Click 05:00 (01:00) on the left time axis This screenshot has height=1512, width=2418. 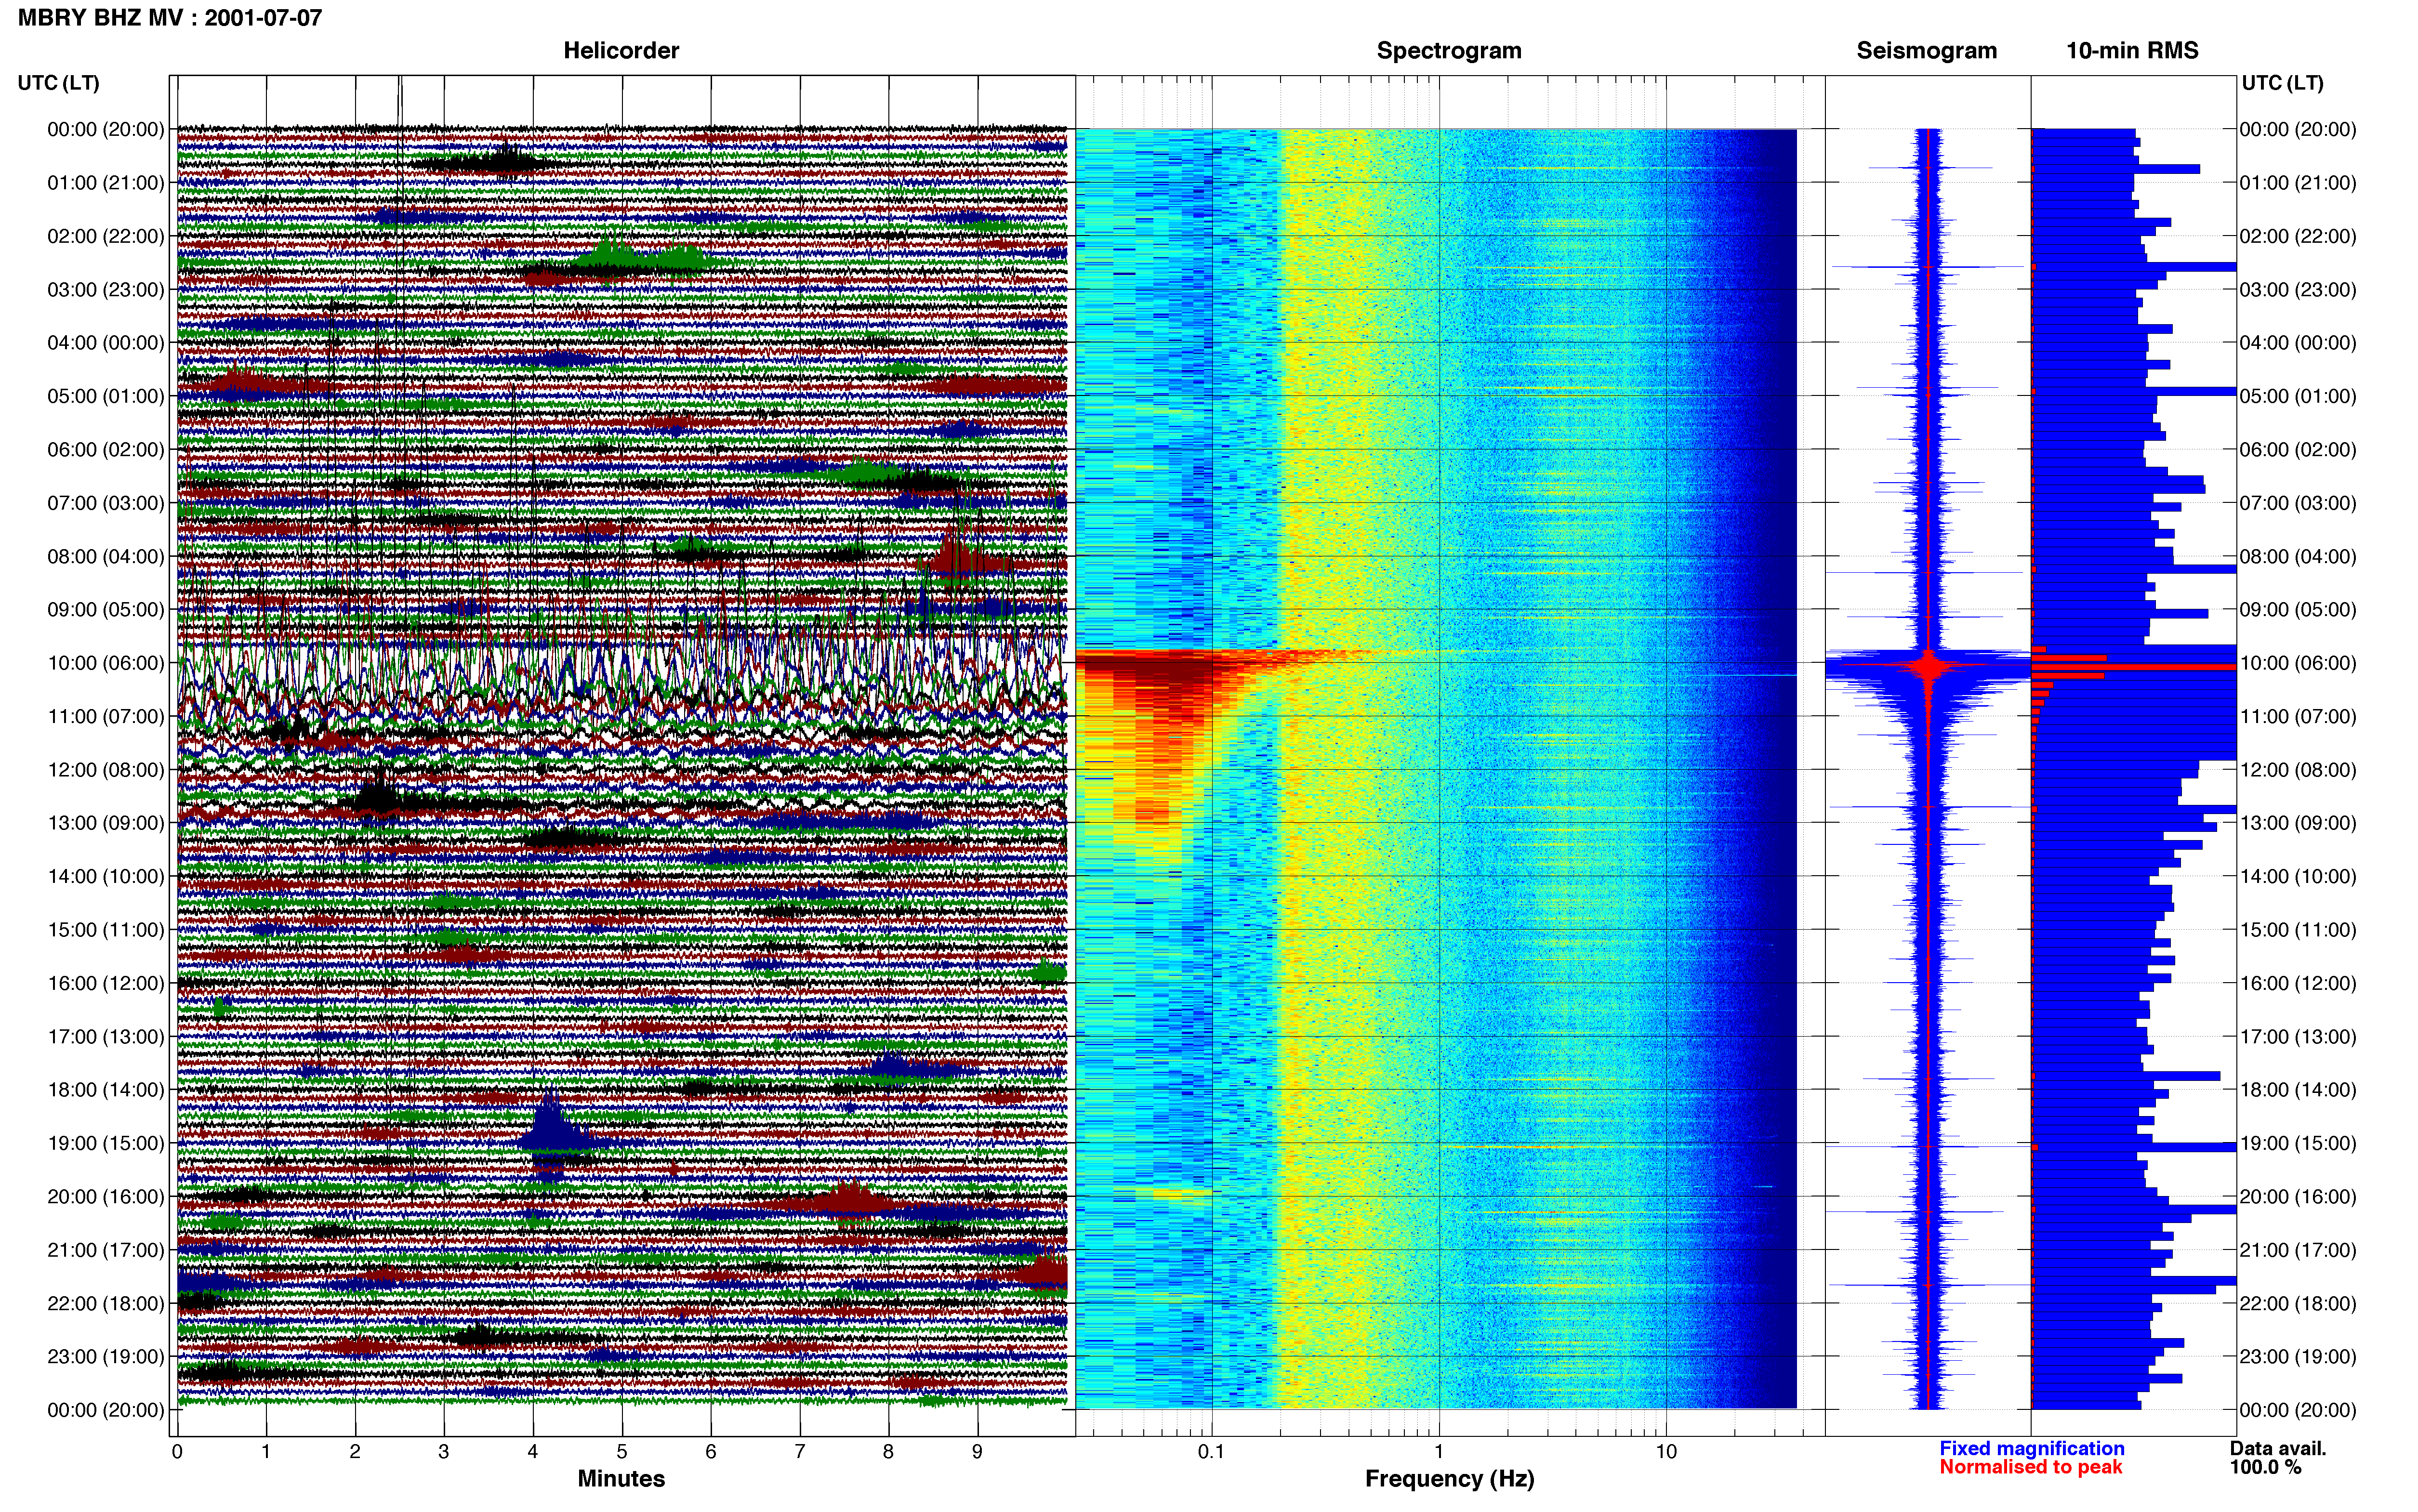106,396
